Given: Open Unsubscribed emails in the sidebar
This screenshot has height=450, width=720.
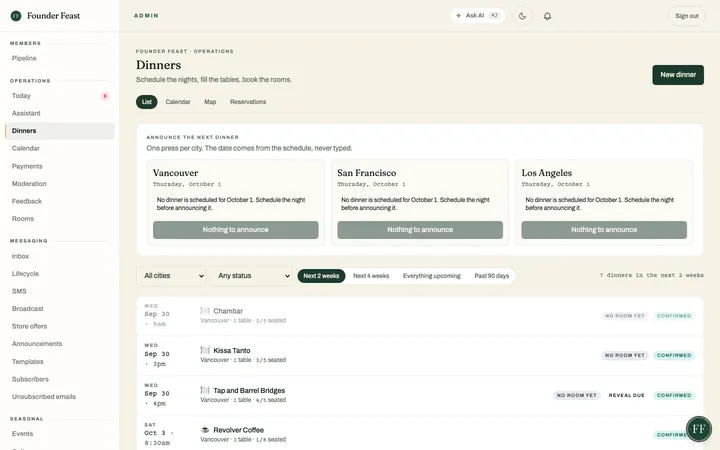Looking at the screenshot, I should click(60, 397).
